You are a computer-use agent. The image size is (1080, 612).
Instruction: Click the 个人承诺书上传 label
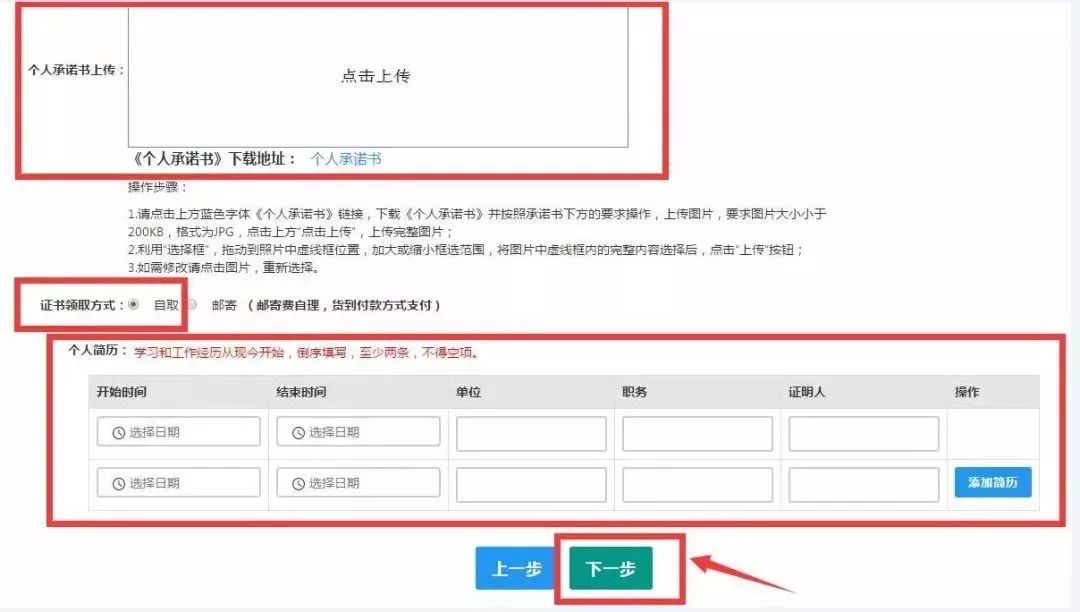coord(75,70)
